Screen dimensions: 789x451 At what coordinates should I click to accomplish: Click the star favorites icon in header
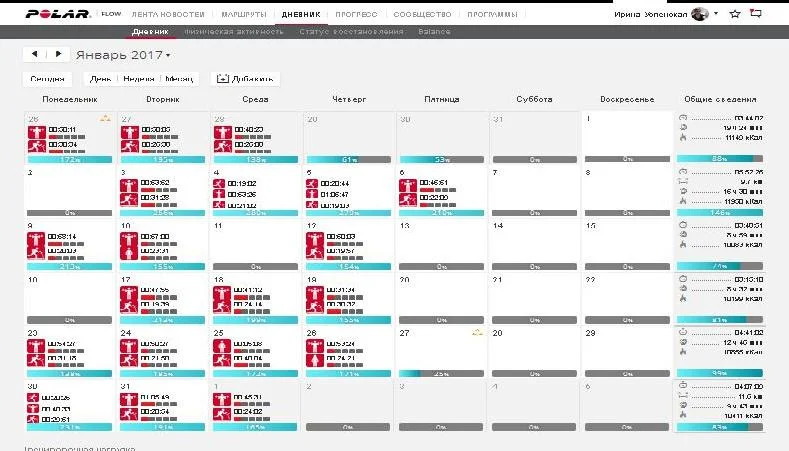click(735, 14)
